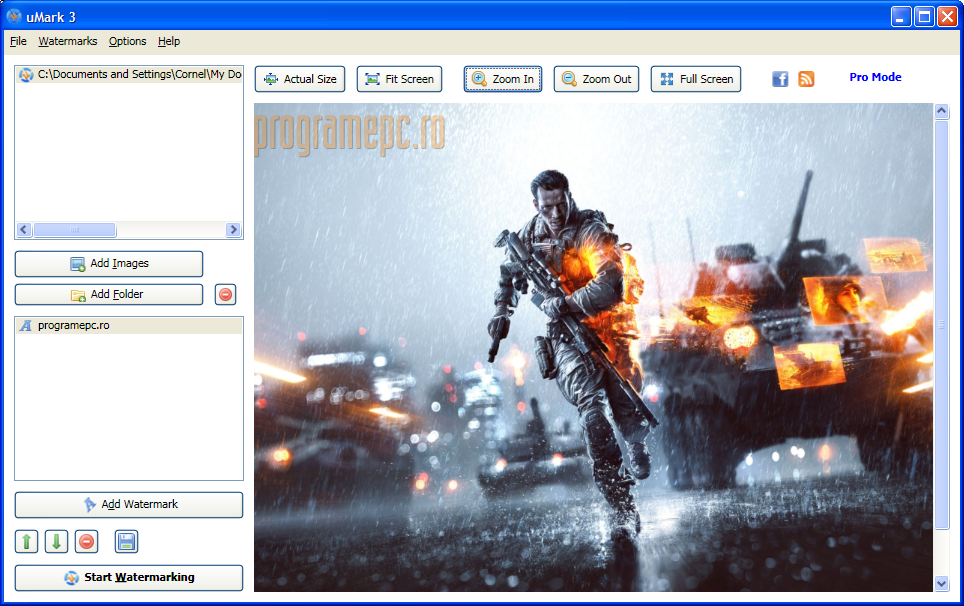Open the Watermarks menu
Viewport: 964px width, 606px height.
[68, 41]
